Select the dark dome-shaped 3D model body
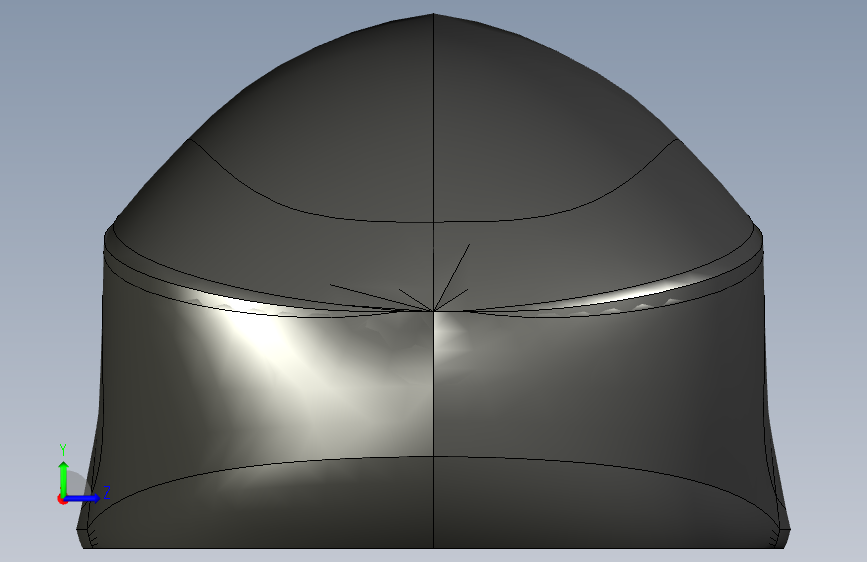The width and height of the screenshot is (867, 562). (434, 281)
